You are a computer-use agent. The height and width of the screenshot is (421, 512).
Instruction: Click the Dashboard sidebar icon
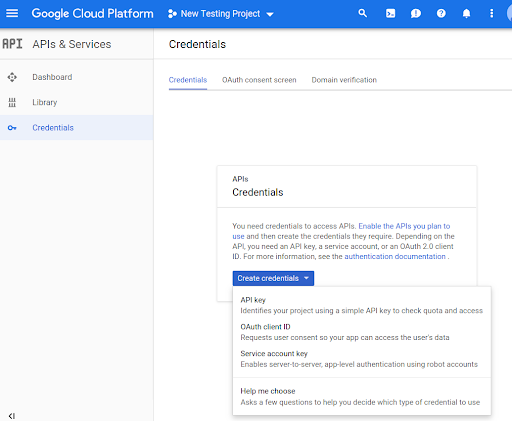tap(12, 77)
